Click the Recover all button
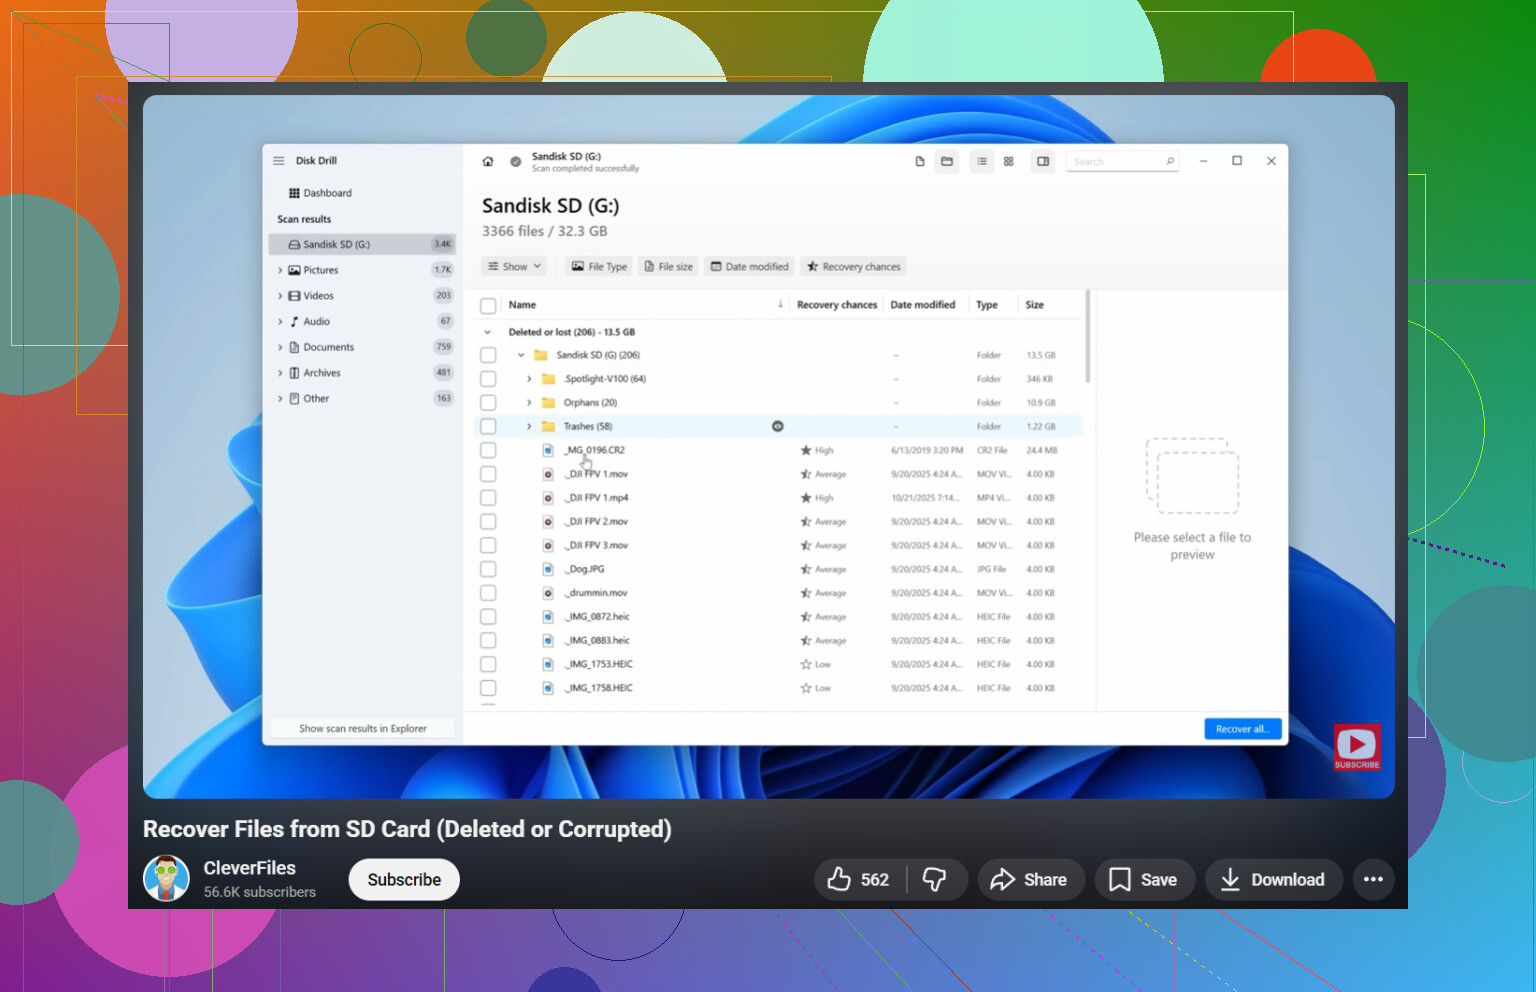The image size is (1536, 992). tap(1242, 729)
